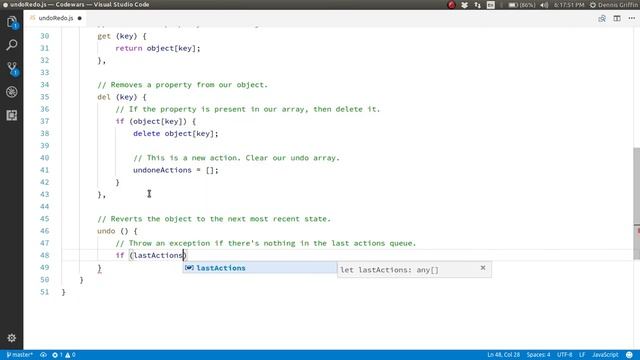Open changes icon in editor toolbar

(x=602, y=18)
